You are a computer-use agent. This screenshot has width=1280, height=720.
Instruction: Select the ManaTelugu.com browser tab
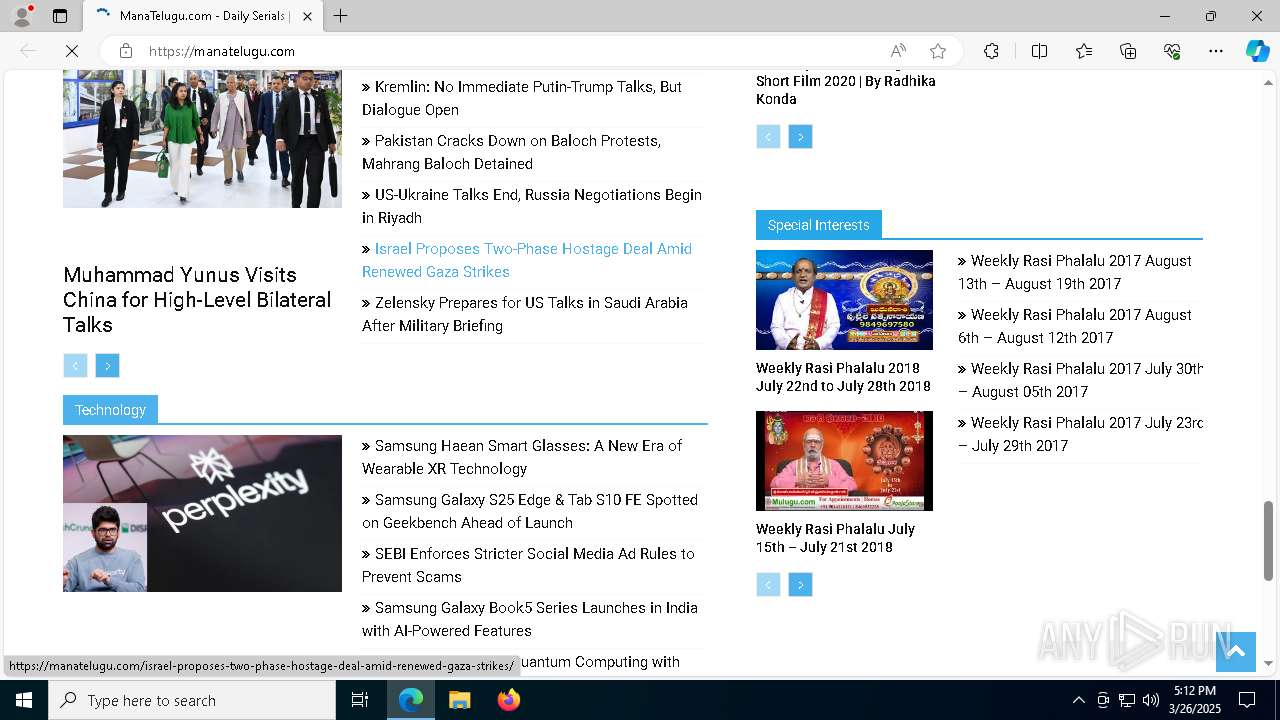(x=203, y=16)
